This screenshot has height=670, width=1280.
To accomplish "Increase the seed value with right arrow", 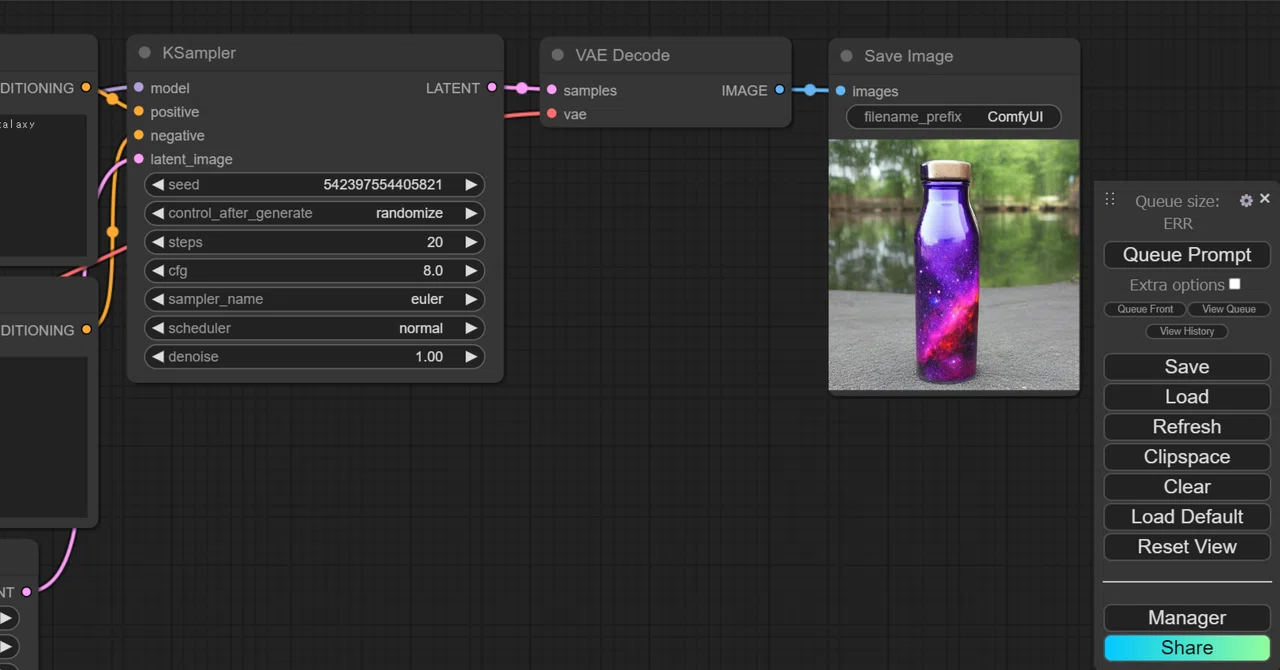I will (471, 185).
